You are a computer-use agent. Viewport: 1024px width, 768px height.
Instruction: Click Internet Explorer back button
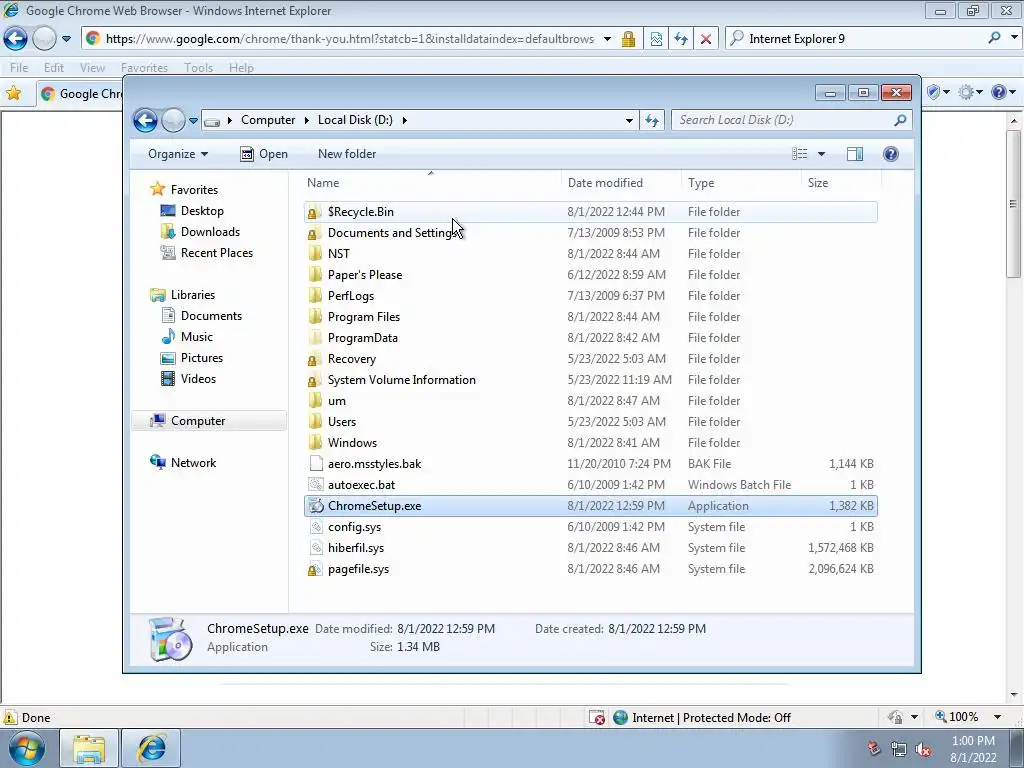coord(16,39)
